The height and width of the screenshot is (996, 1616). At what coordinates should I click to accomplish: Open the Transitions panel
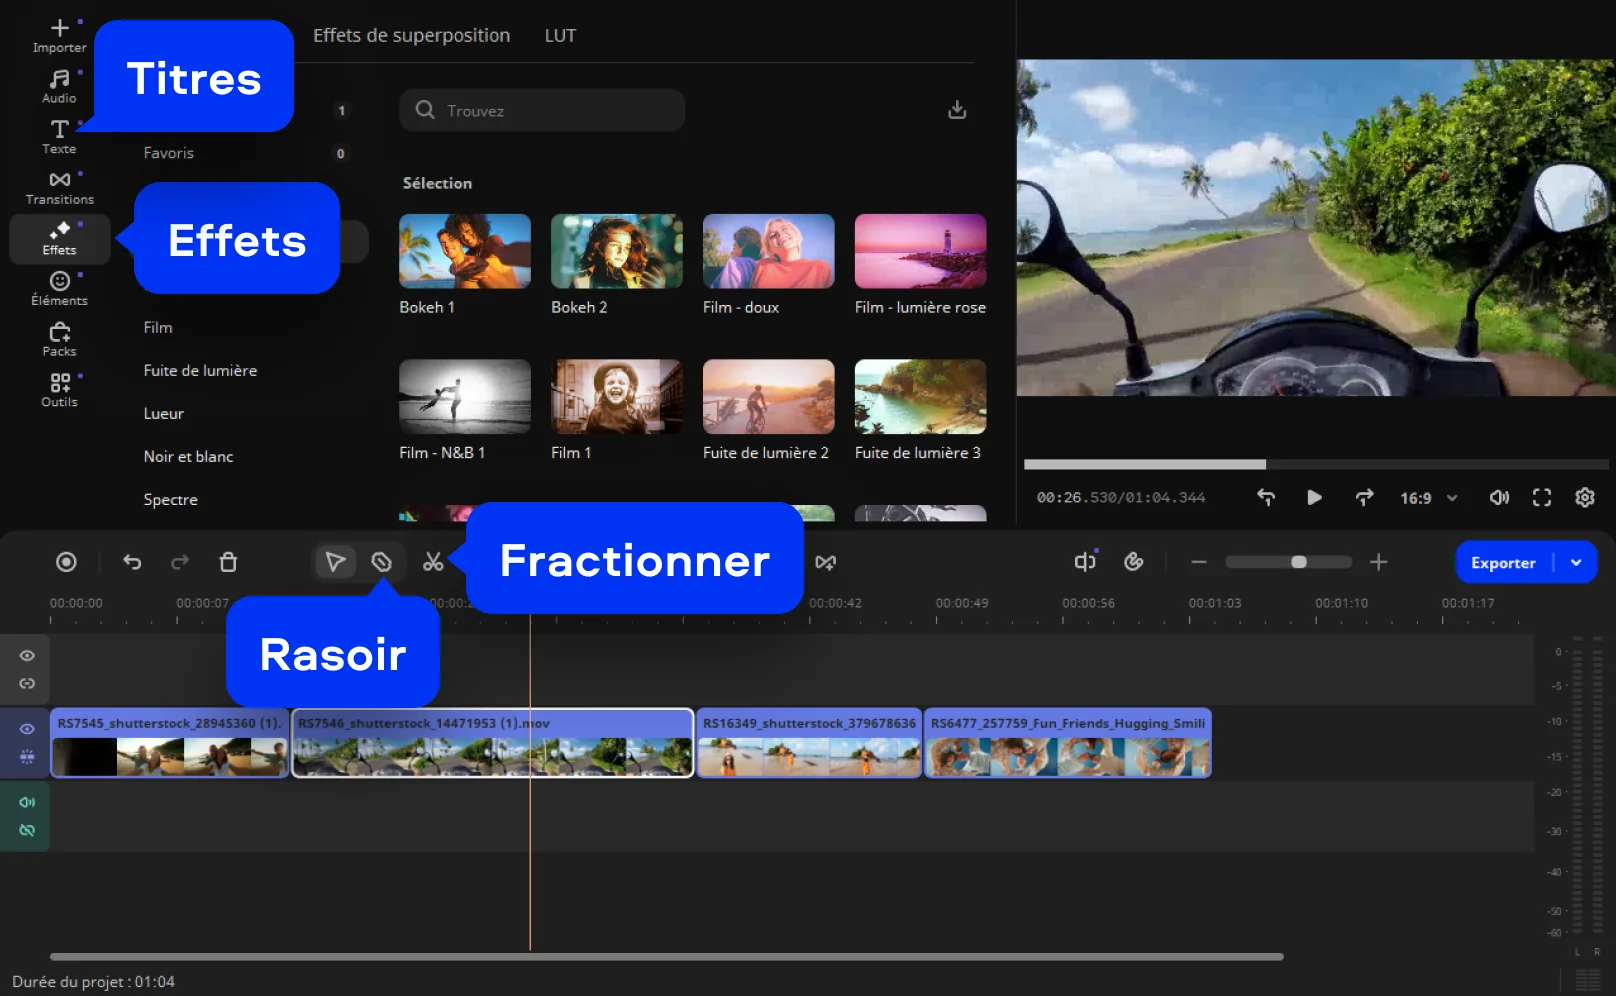pos(59,187)
